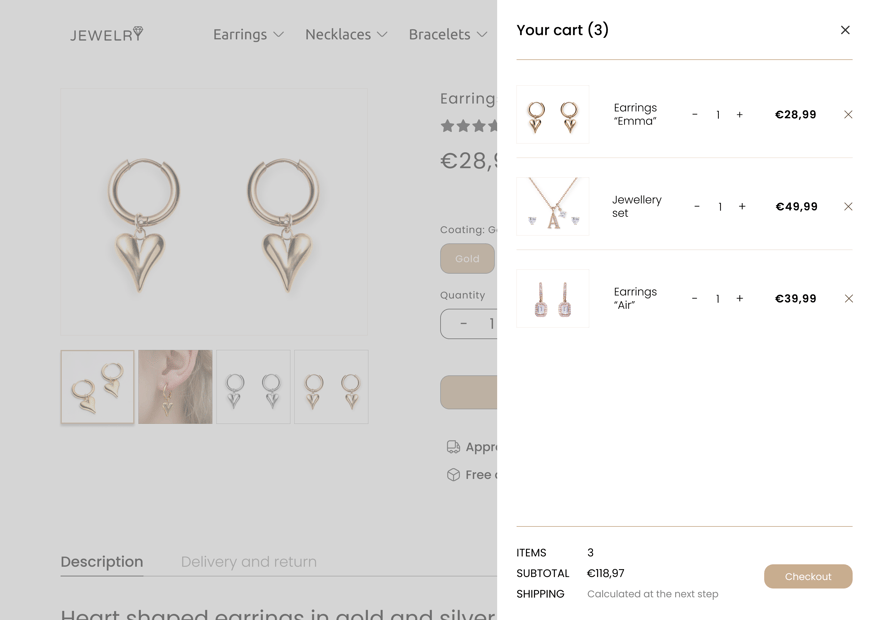The width and height of the screenshot is (872, 620).
Task: Expand the Bracelets menu
Action: (x=447, y=35)
